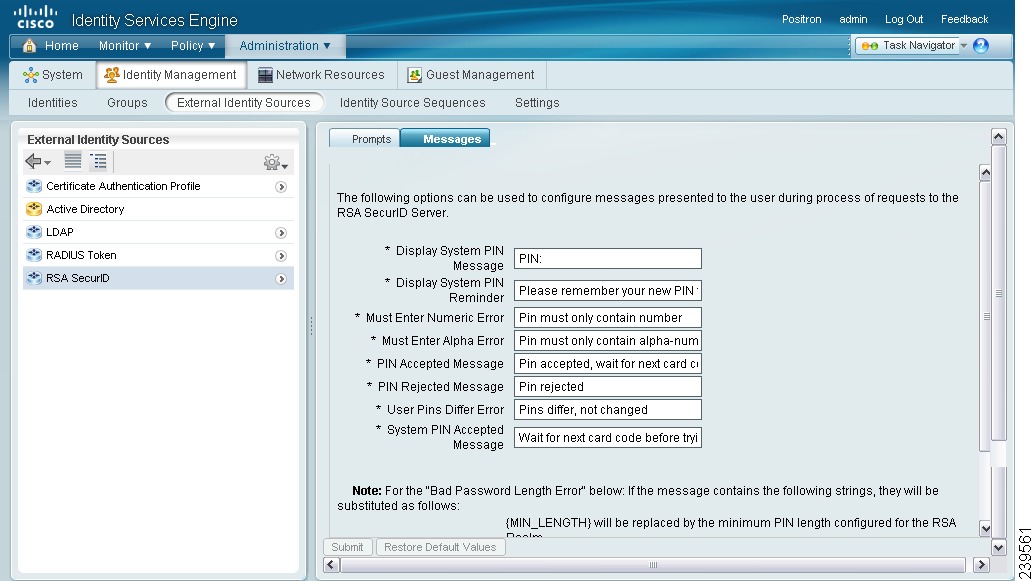Click the inner form scrollbar up arrow
1035x581 pixels.
click(985, 173)
